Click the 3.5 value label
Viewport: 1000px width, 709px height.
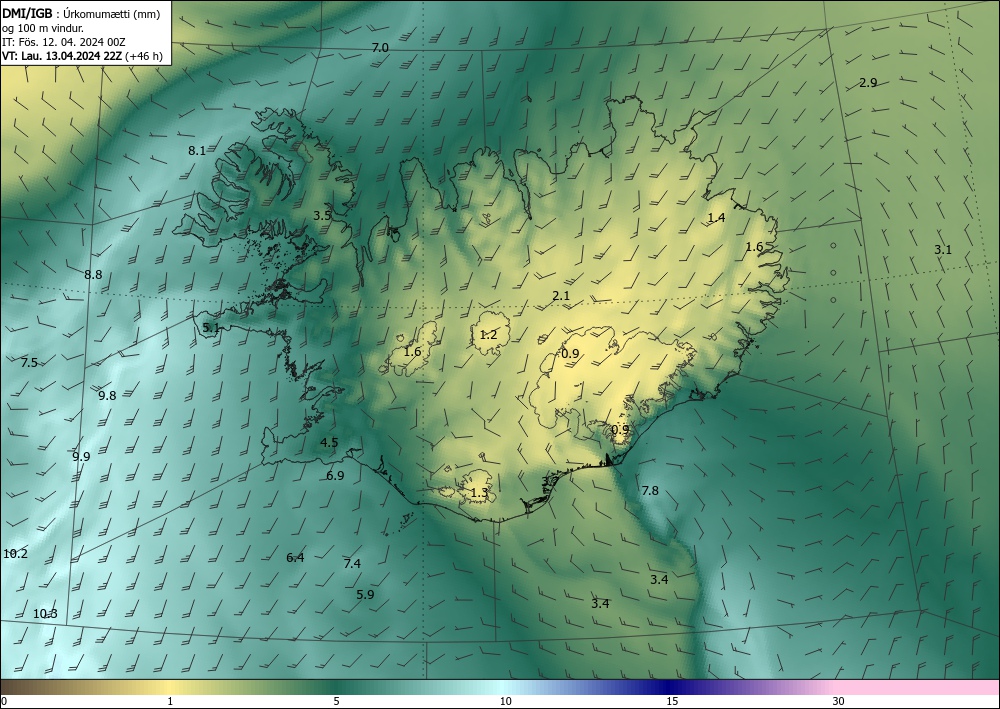coord(322,216)
